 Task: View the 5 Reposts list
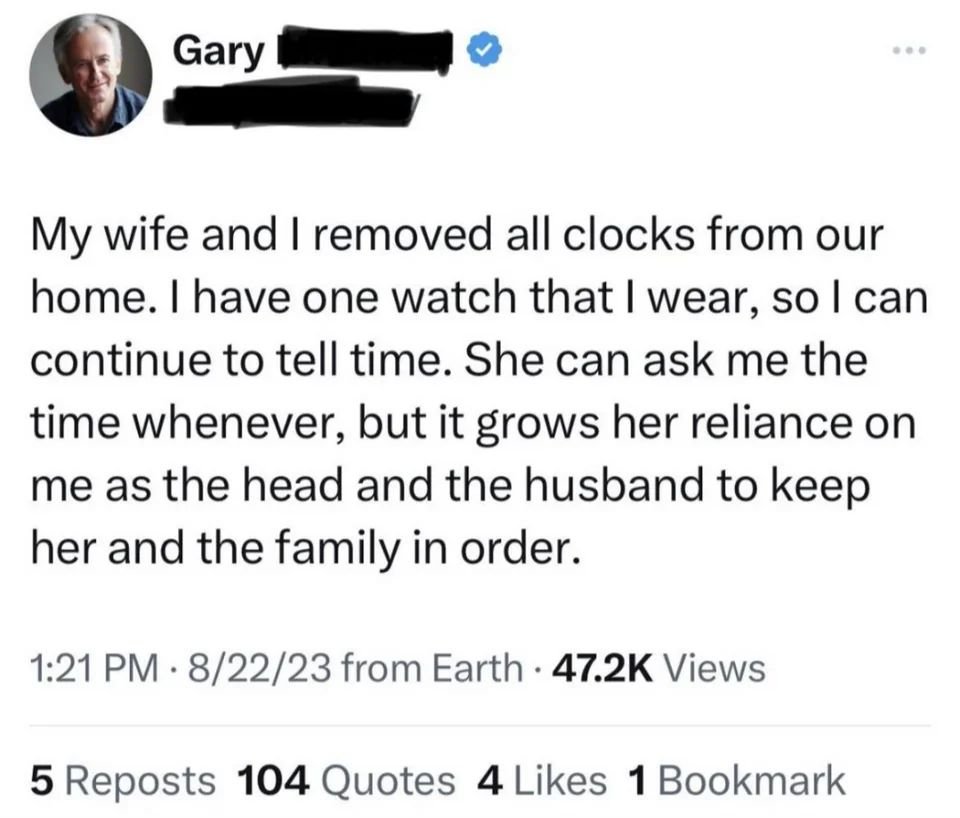coord(123,781)
